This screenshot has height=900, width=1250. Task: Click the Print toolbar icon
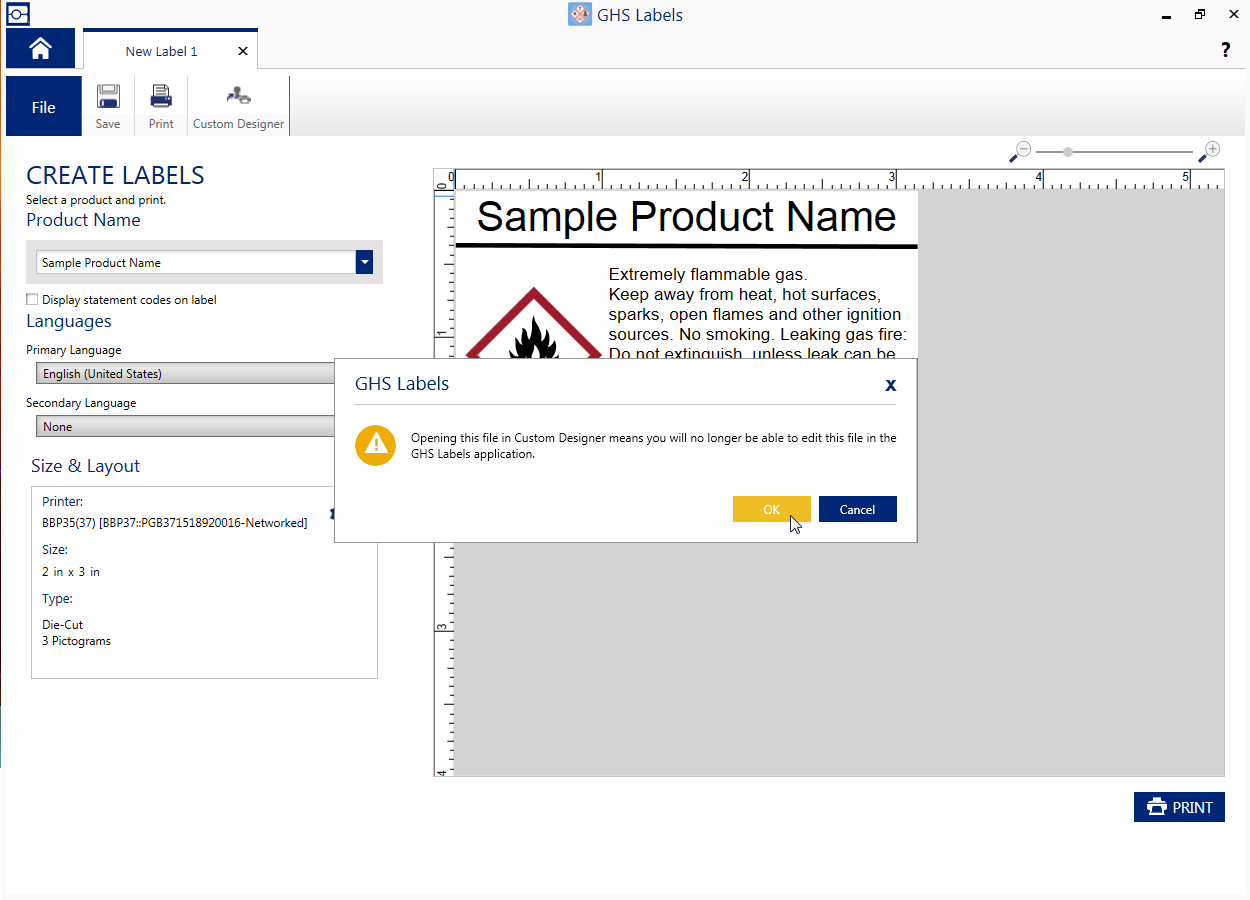click(161, 97)
